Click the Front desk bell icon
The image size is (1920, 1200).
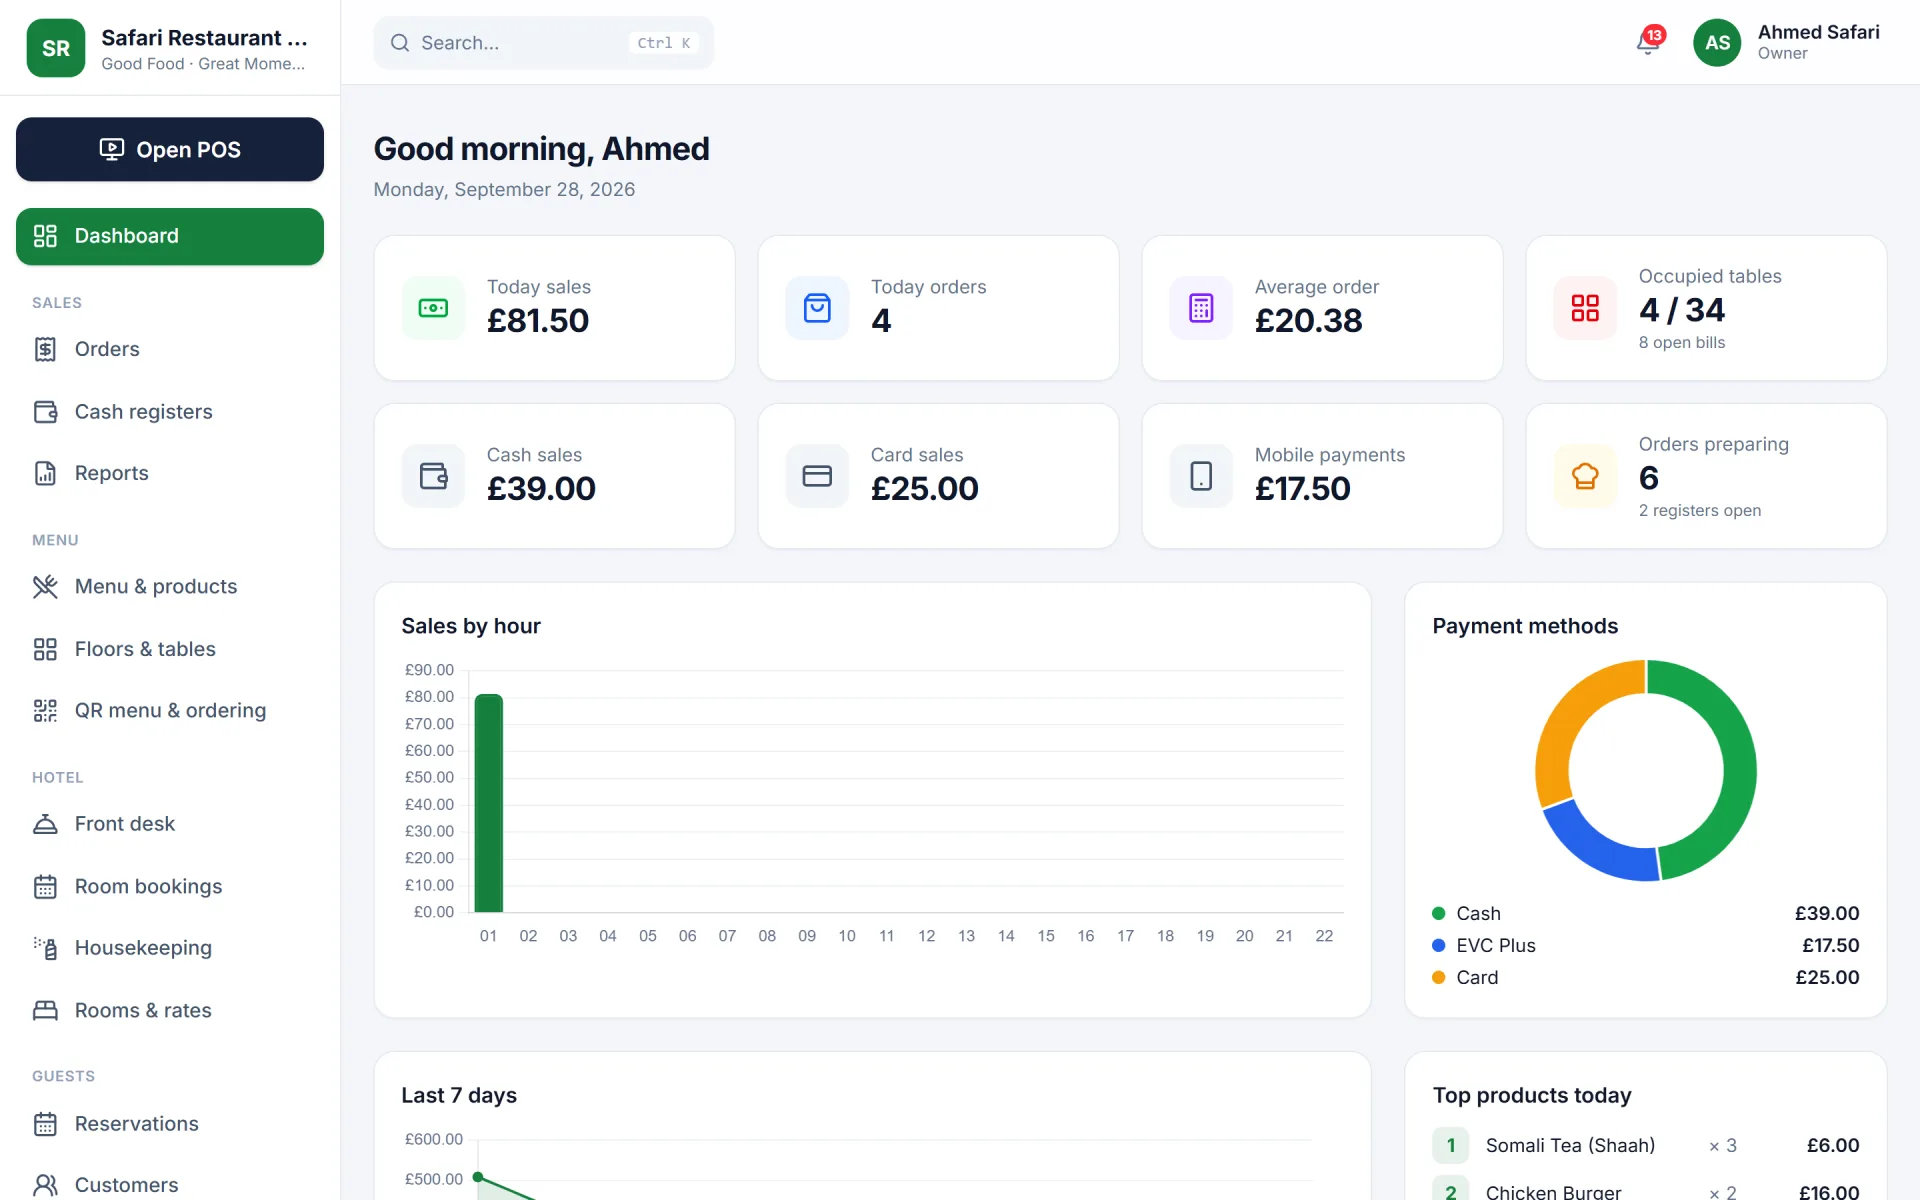tap(45, 824)
